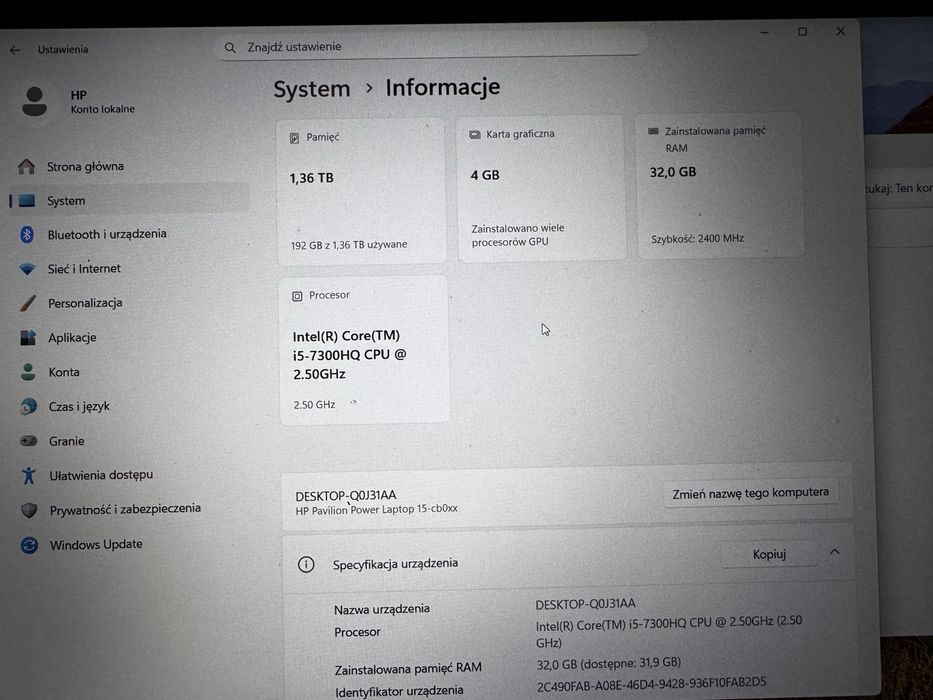This screenshot has width=933, height=700.
Task: Open Ułatwienia dostępu section
Action: (101, 475)
